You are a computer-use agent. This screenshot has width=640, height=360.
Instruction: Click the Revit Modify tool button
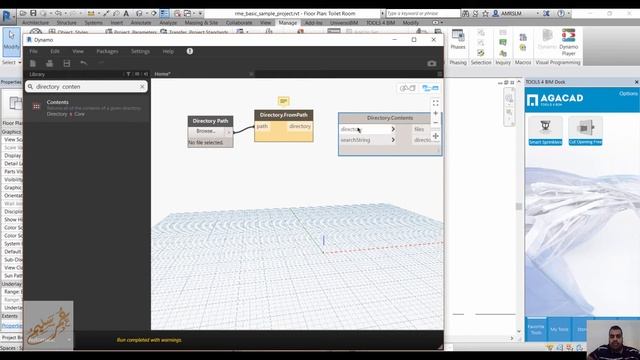pos(11,42)
